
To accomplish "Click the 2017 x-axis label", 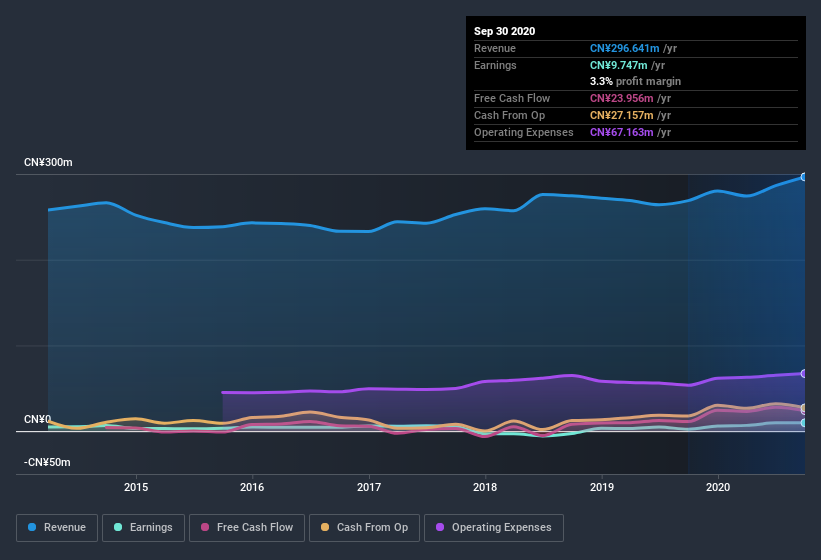I will click(x=369, y=487).
